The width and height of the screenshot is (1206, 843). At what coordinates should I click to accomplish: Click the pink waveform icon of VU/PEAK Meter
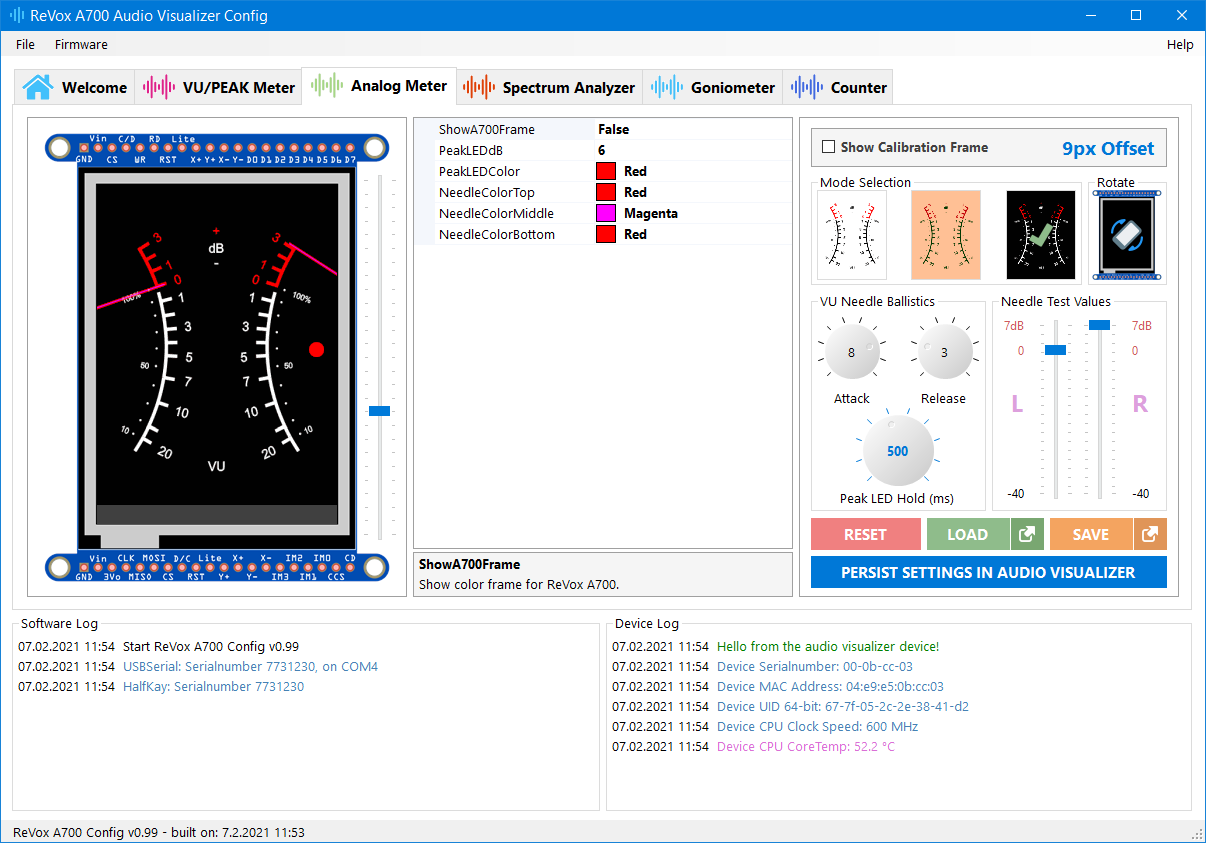click(x=159, y=87)
